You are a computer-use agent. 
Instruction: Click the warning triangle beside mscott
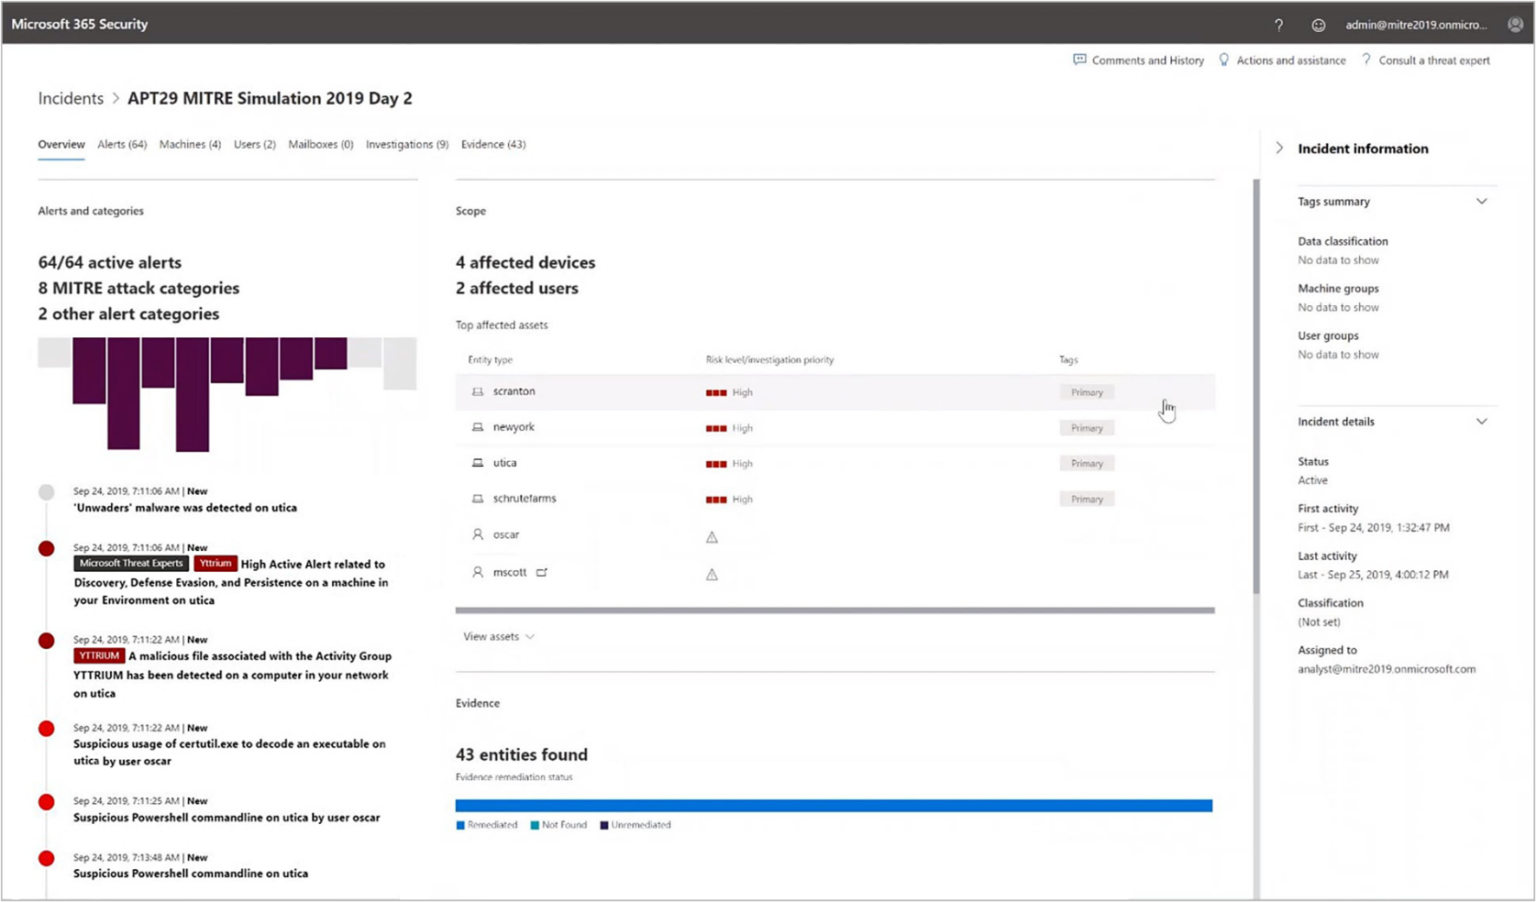coord(711,574)
